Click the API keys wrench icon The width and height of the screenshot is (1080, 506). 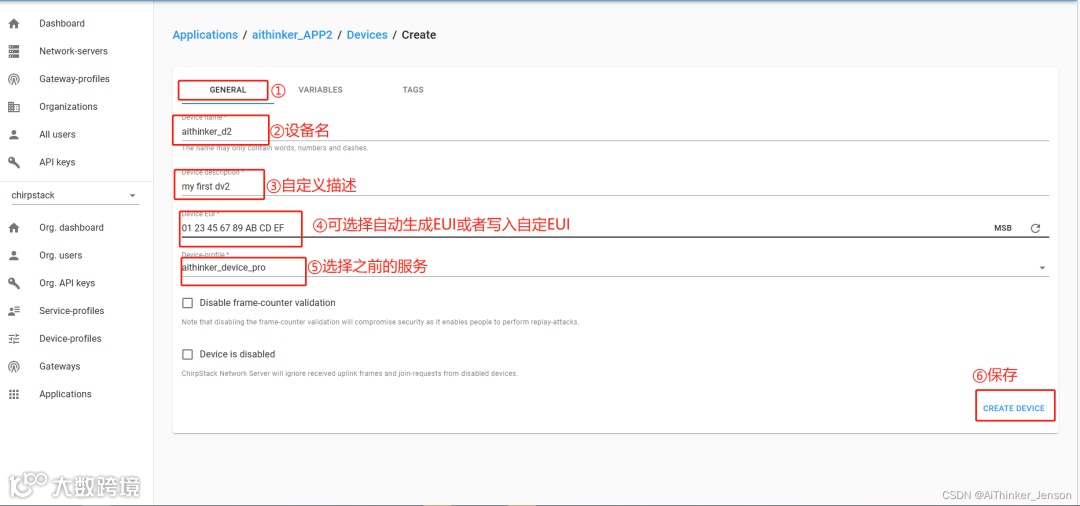14,162
